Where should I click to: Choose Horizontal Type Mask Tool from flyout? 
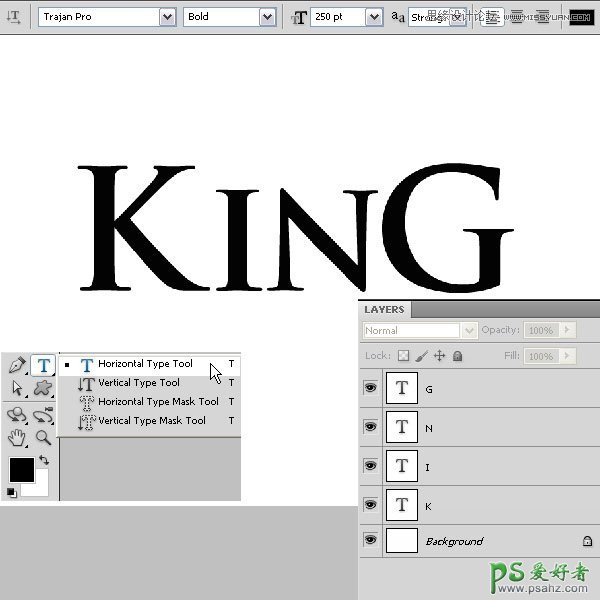158,402
